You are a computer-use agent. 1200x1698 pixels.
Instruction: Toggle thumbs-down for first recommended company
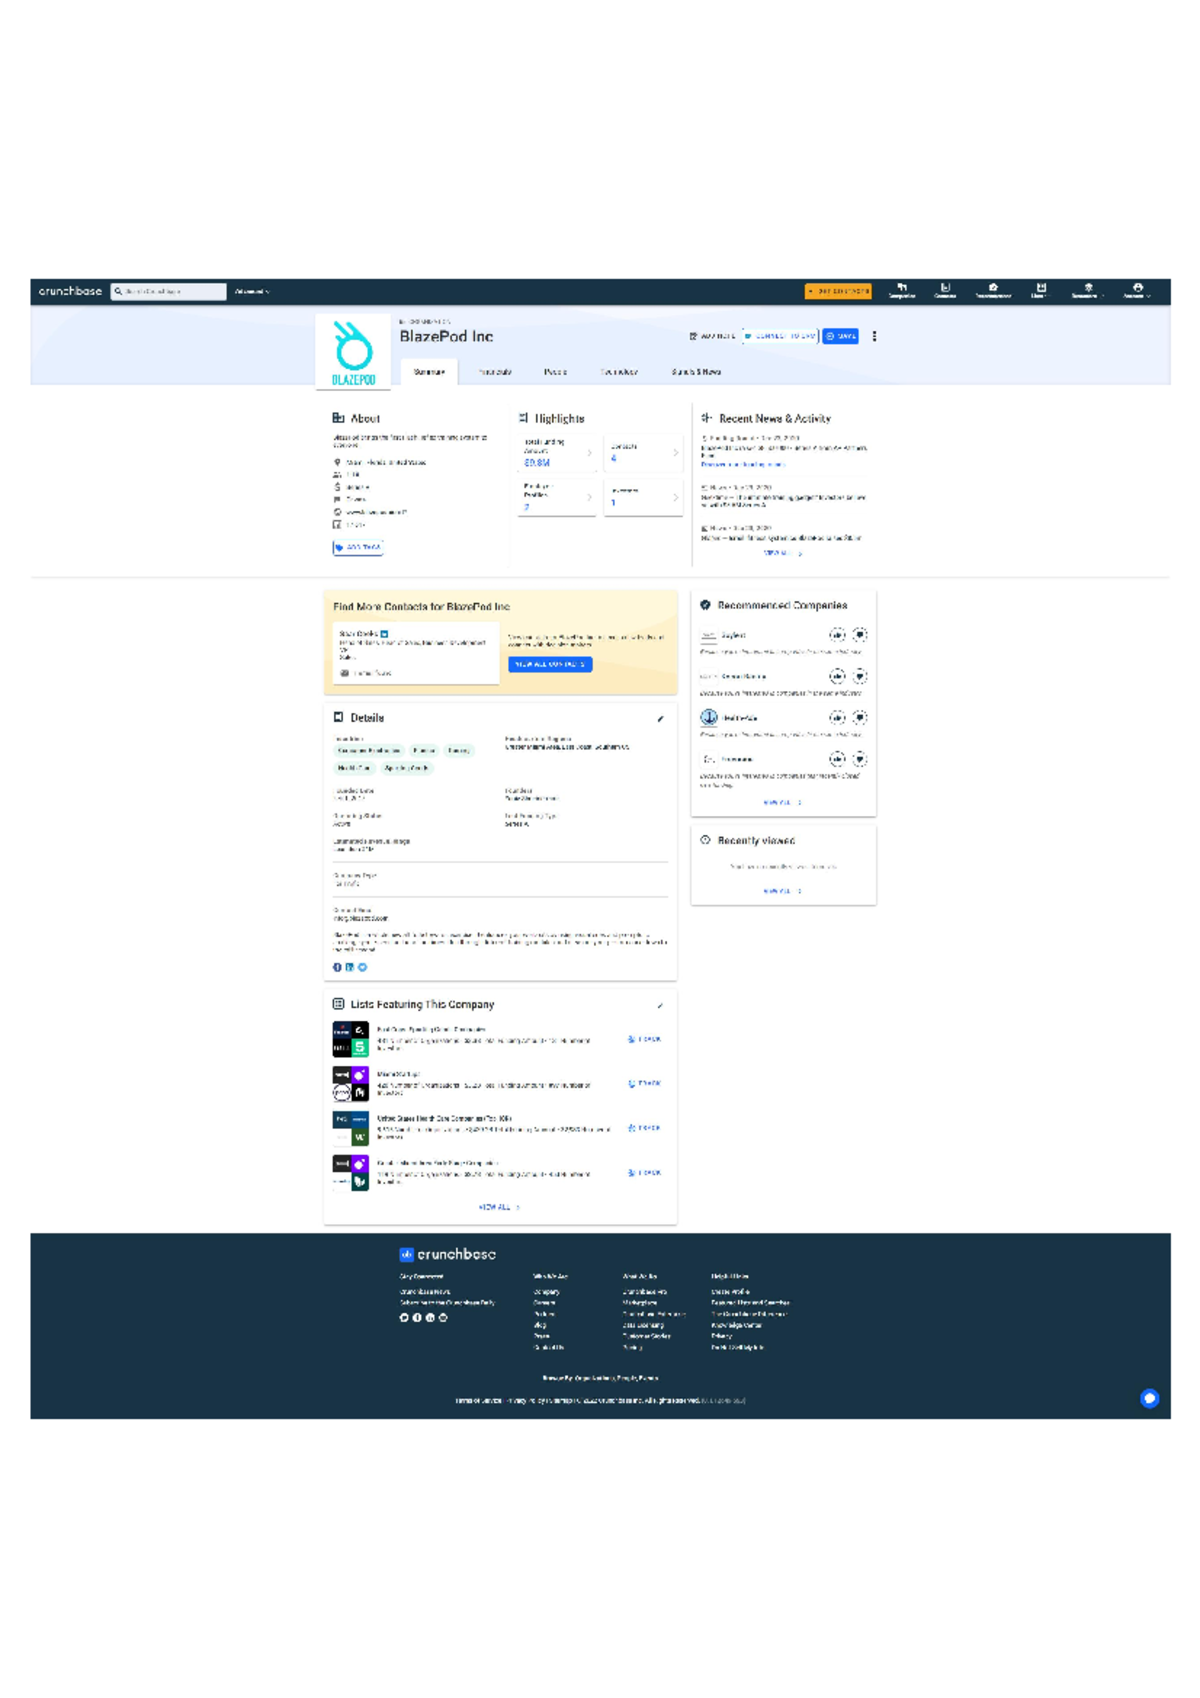tap(859, 635)
